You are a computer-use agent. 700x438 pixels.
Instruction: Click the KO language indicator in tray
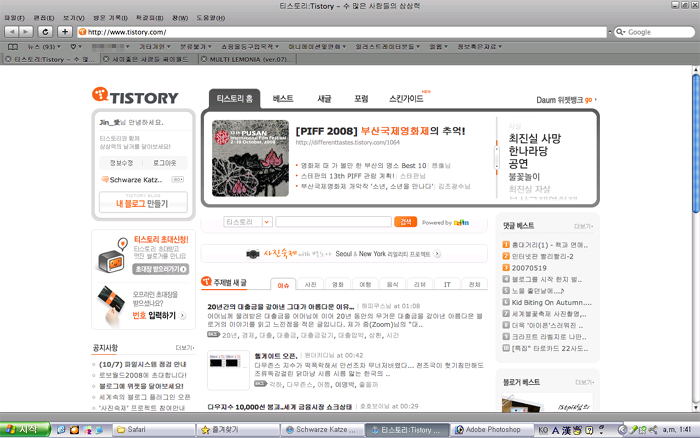click(542, 430)
